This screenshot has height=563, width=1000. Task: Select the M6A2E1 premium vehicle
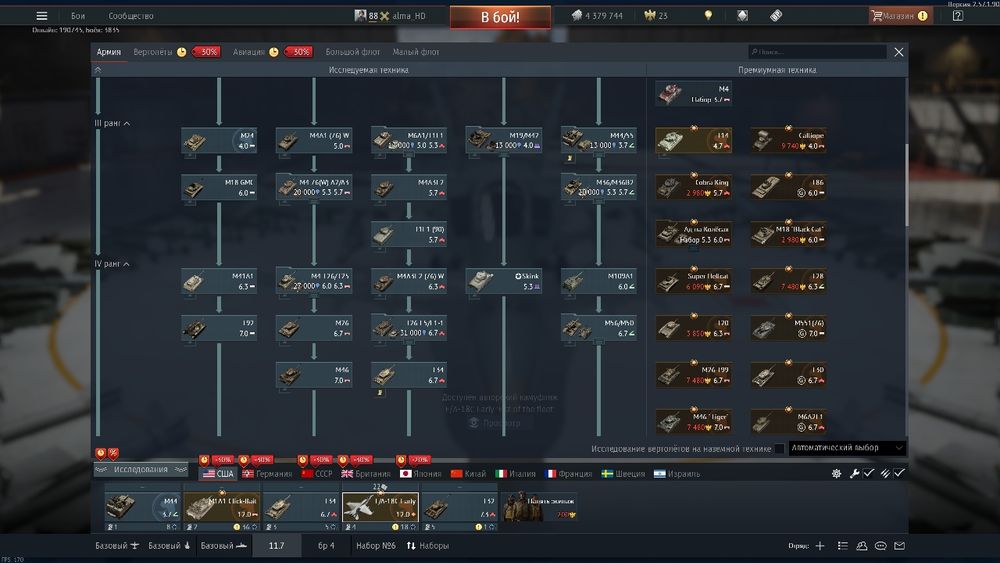coord(788,421)
